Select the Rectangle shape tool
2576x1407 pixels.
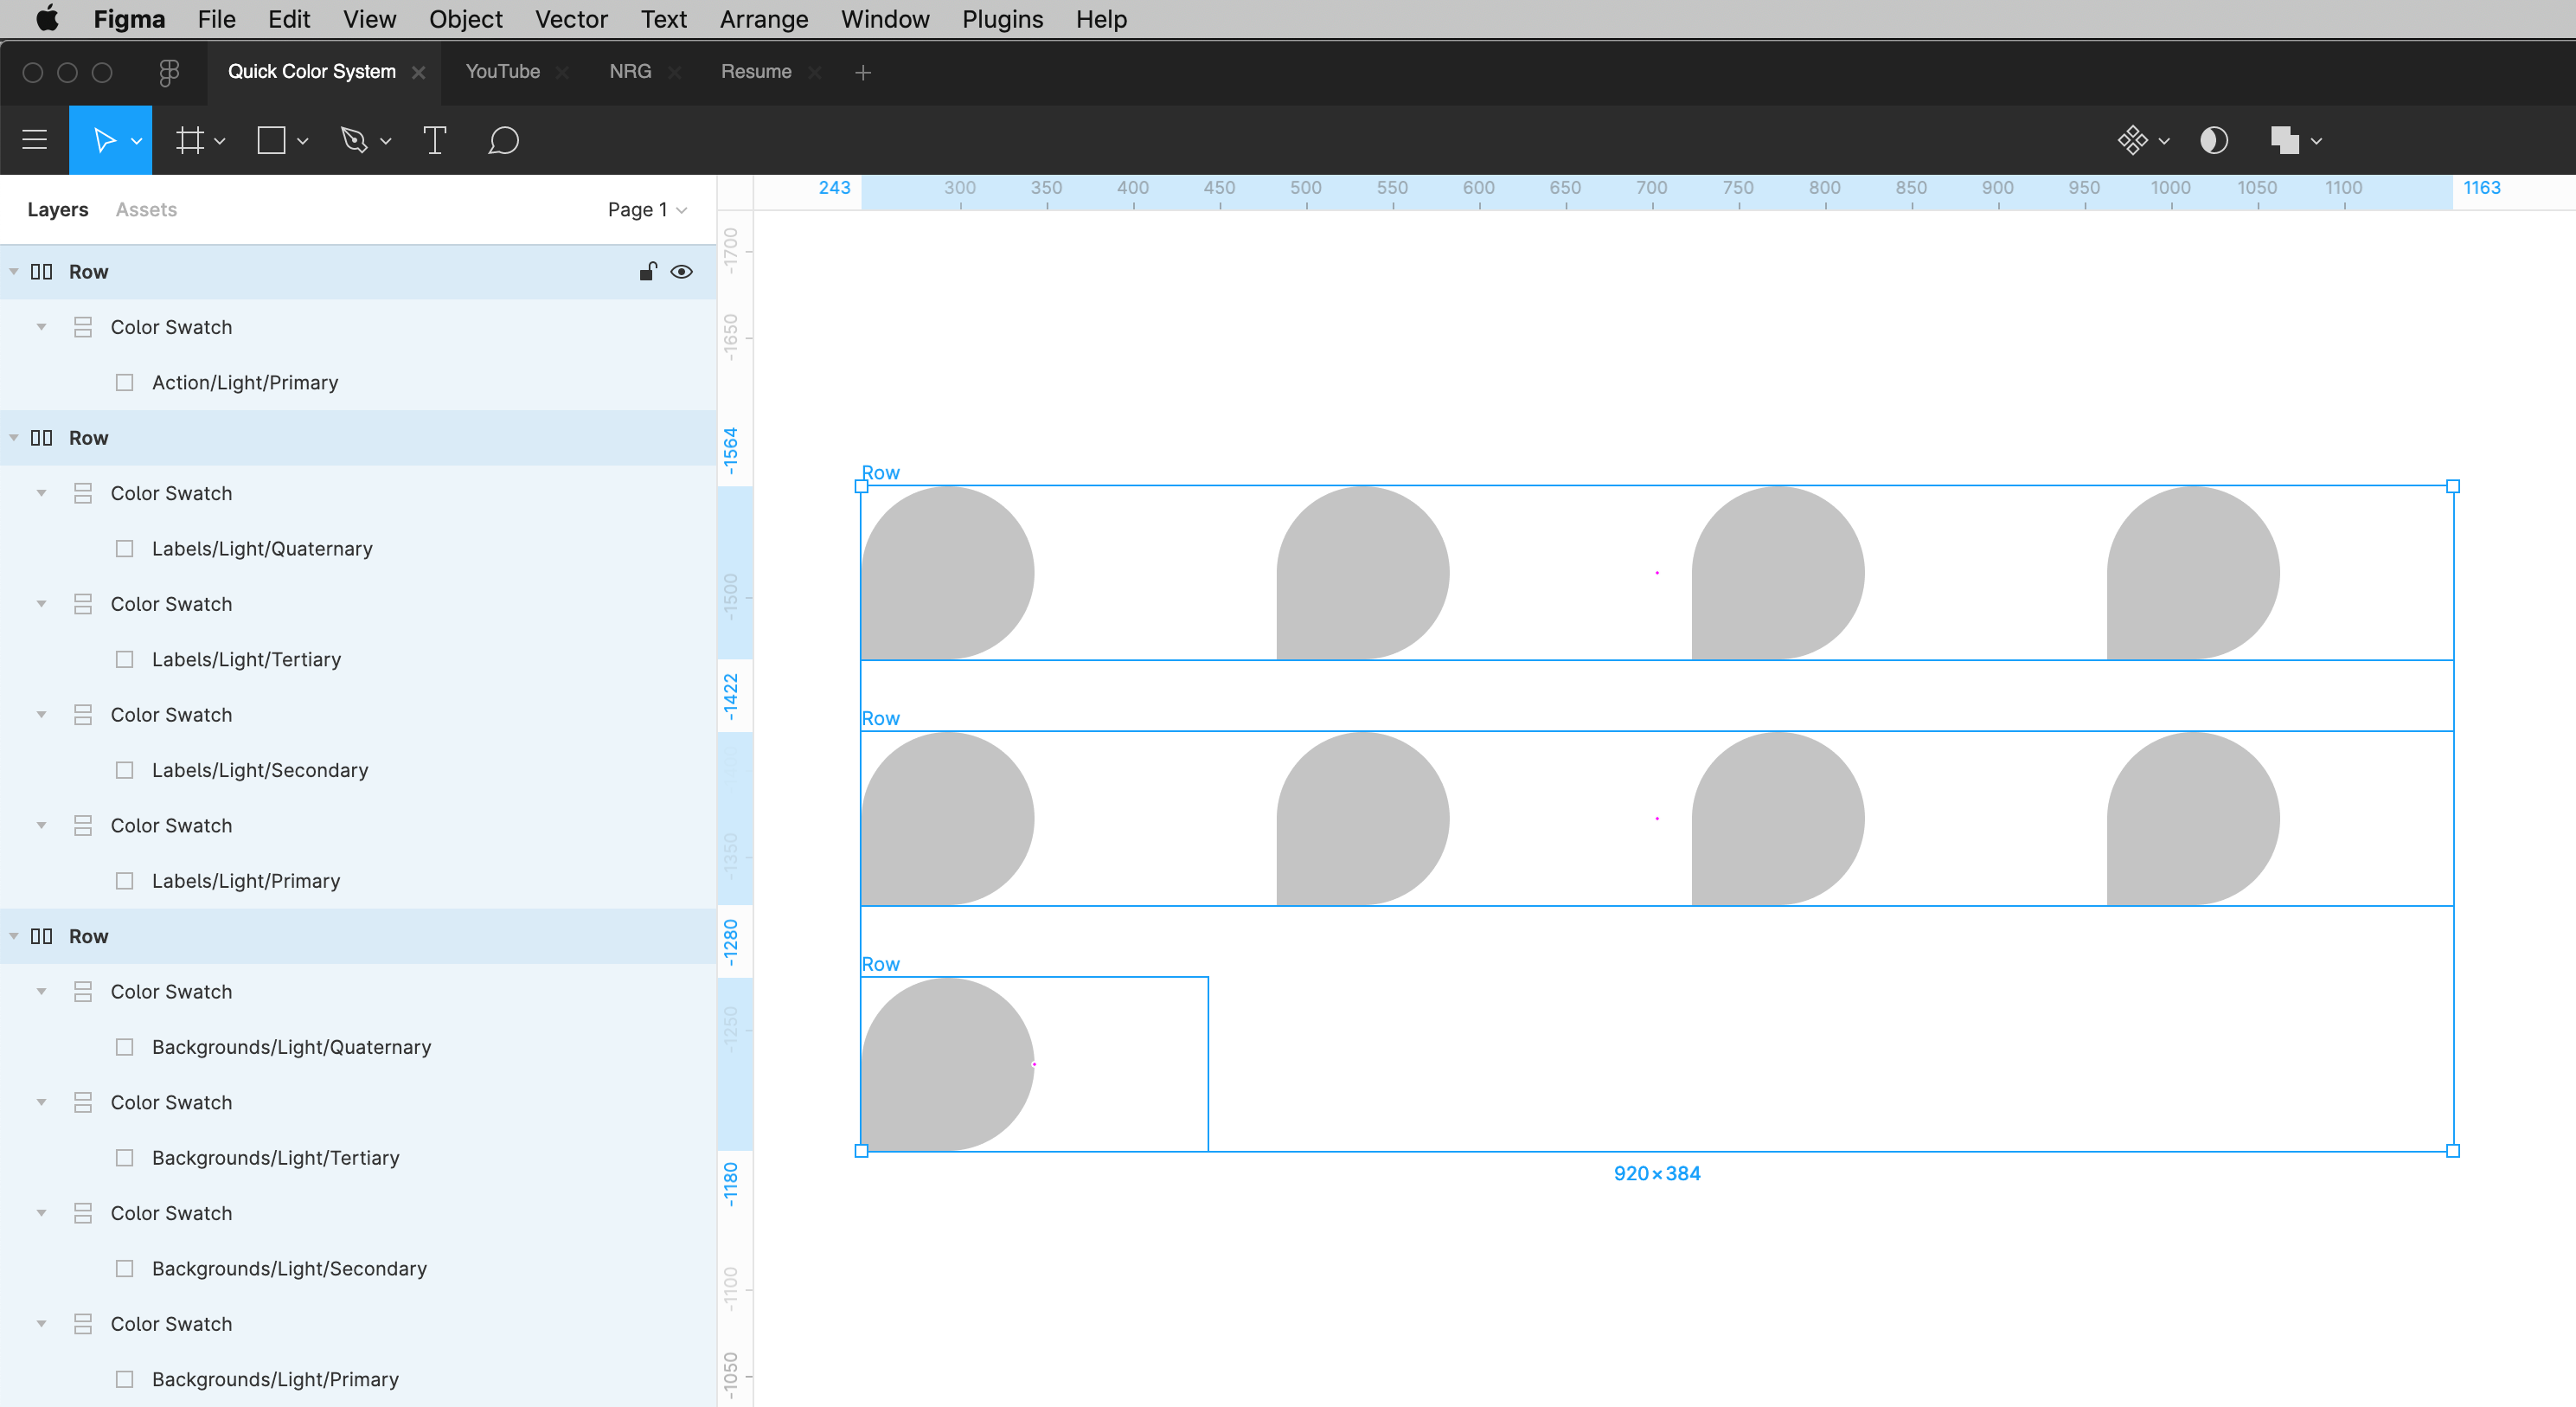click(271, 140)
